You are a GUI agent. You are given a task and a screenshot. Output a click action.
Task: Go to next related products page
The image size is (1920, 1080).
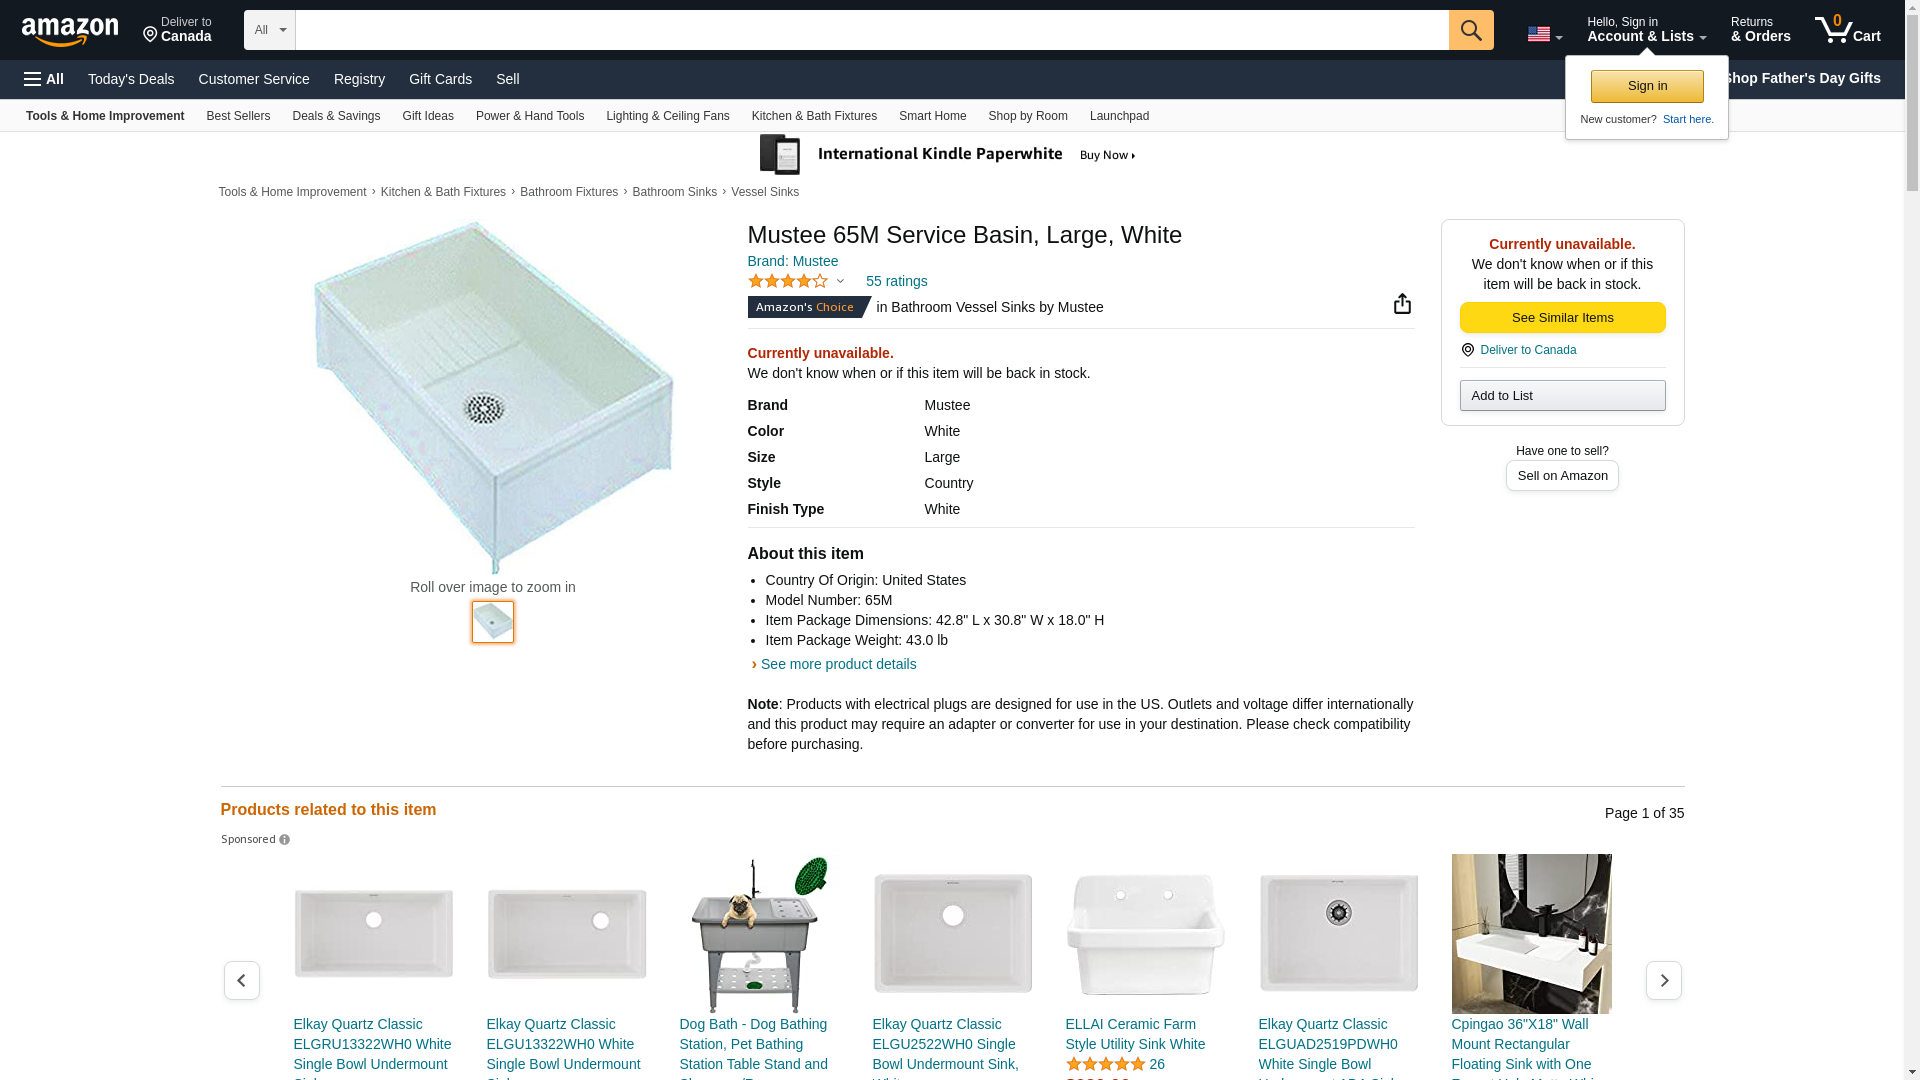click(1663, 980)
